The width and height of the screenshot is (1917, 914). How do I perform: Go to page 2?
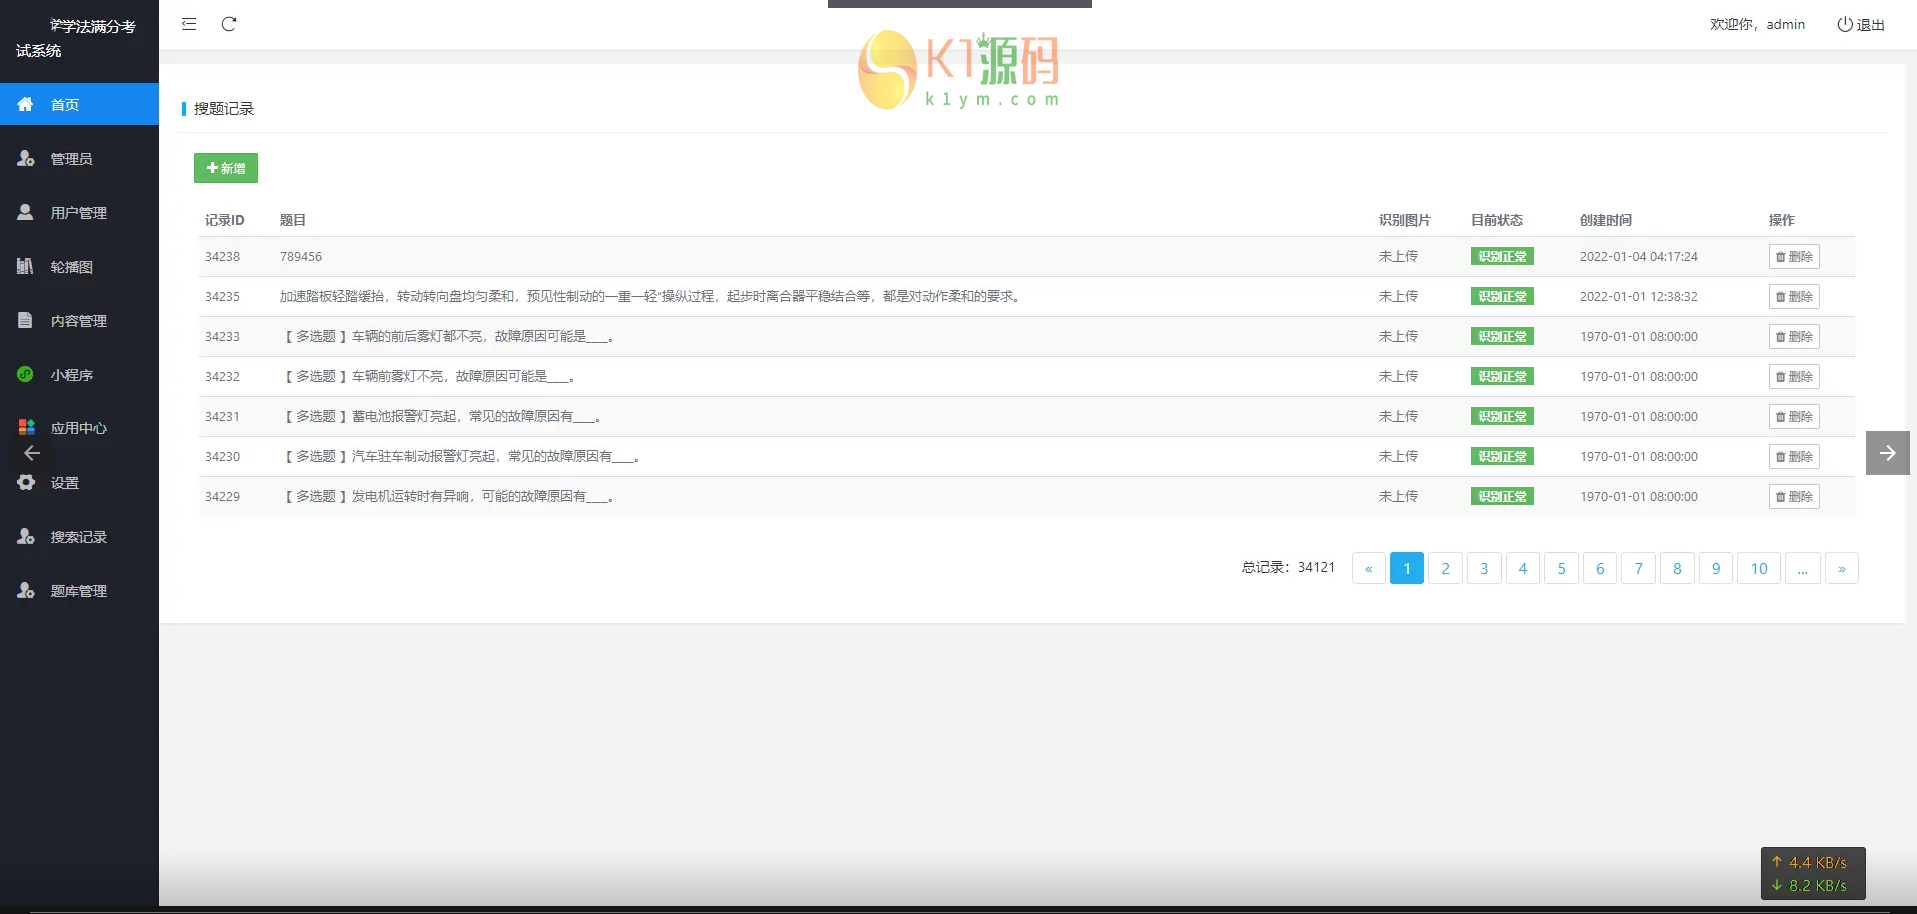coord(1445,568)
